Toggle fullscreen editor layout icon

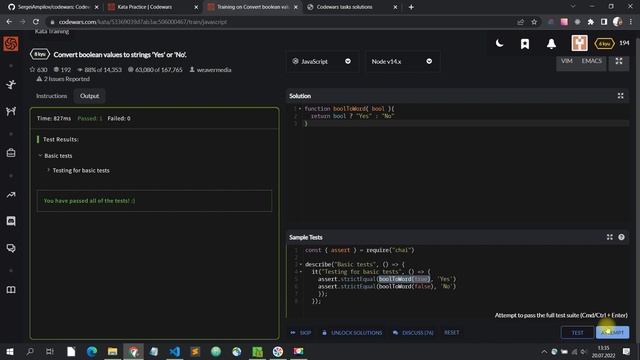(619, 61)
